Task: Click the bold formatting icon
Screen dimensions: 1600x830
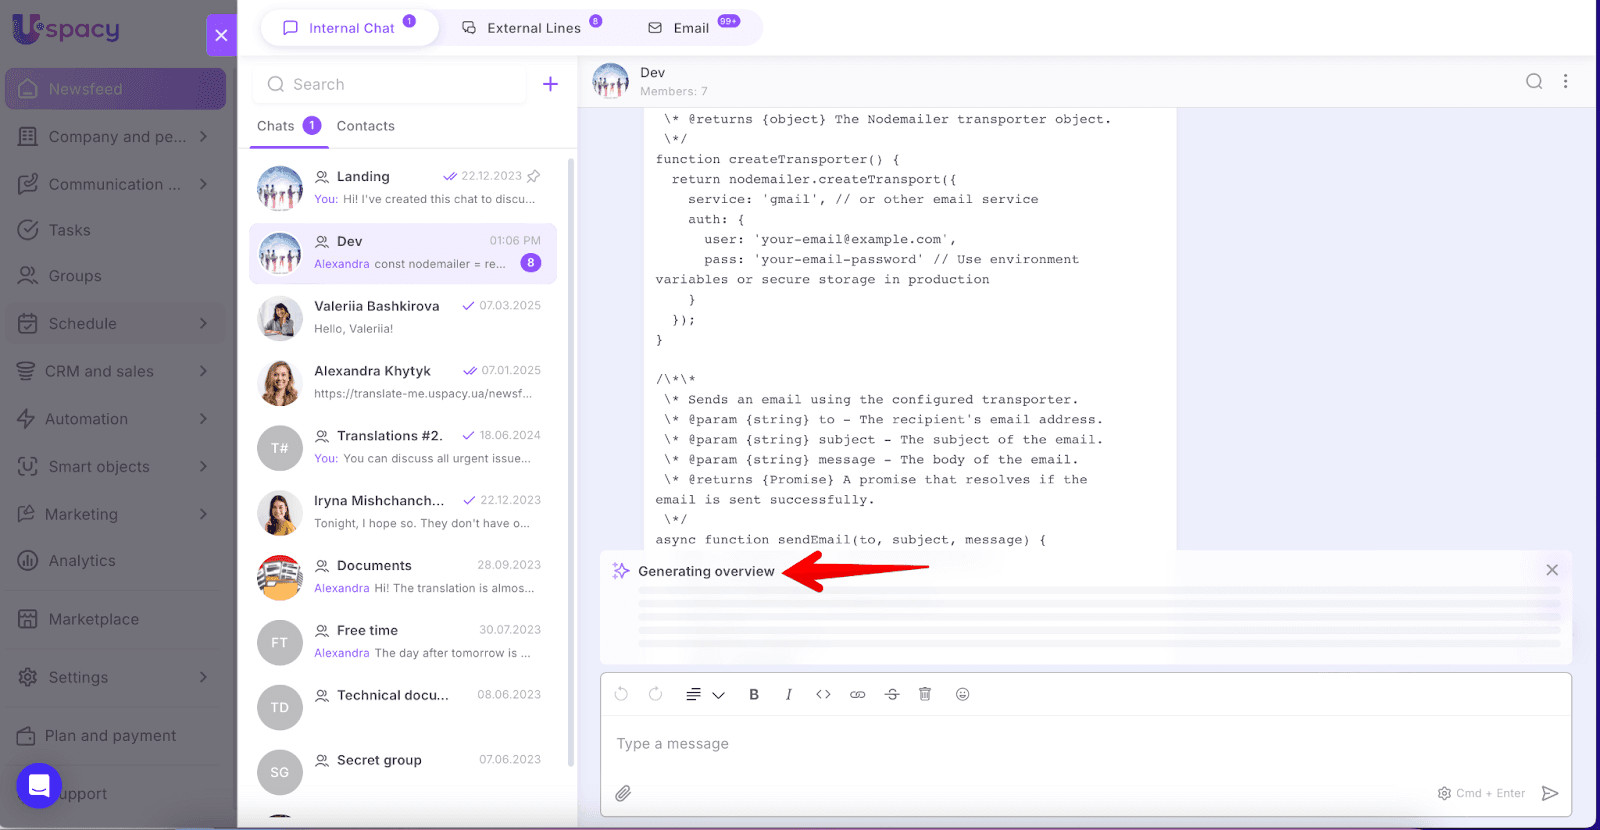Action: pos(754,694)
